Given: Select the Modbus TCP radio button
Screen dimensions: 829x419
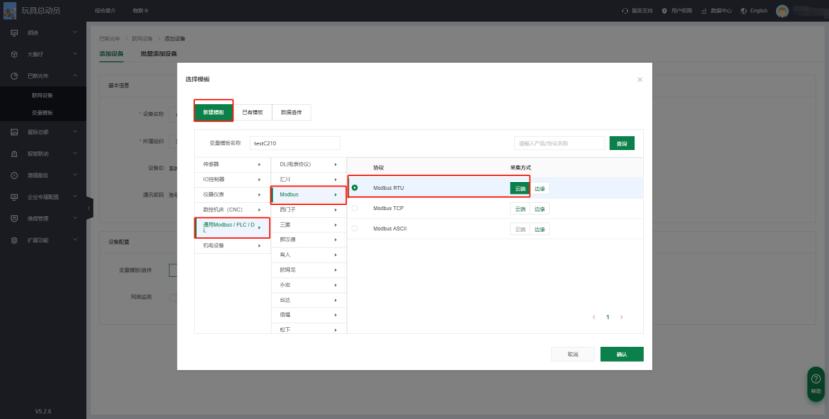Looking at the screenshot, I should (354, 209).
